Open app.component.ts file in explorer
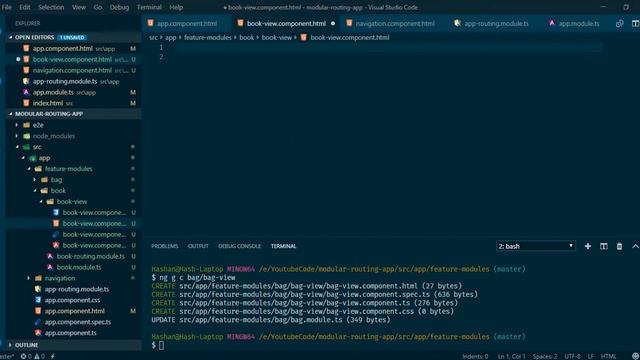 [x=71, y=333]
